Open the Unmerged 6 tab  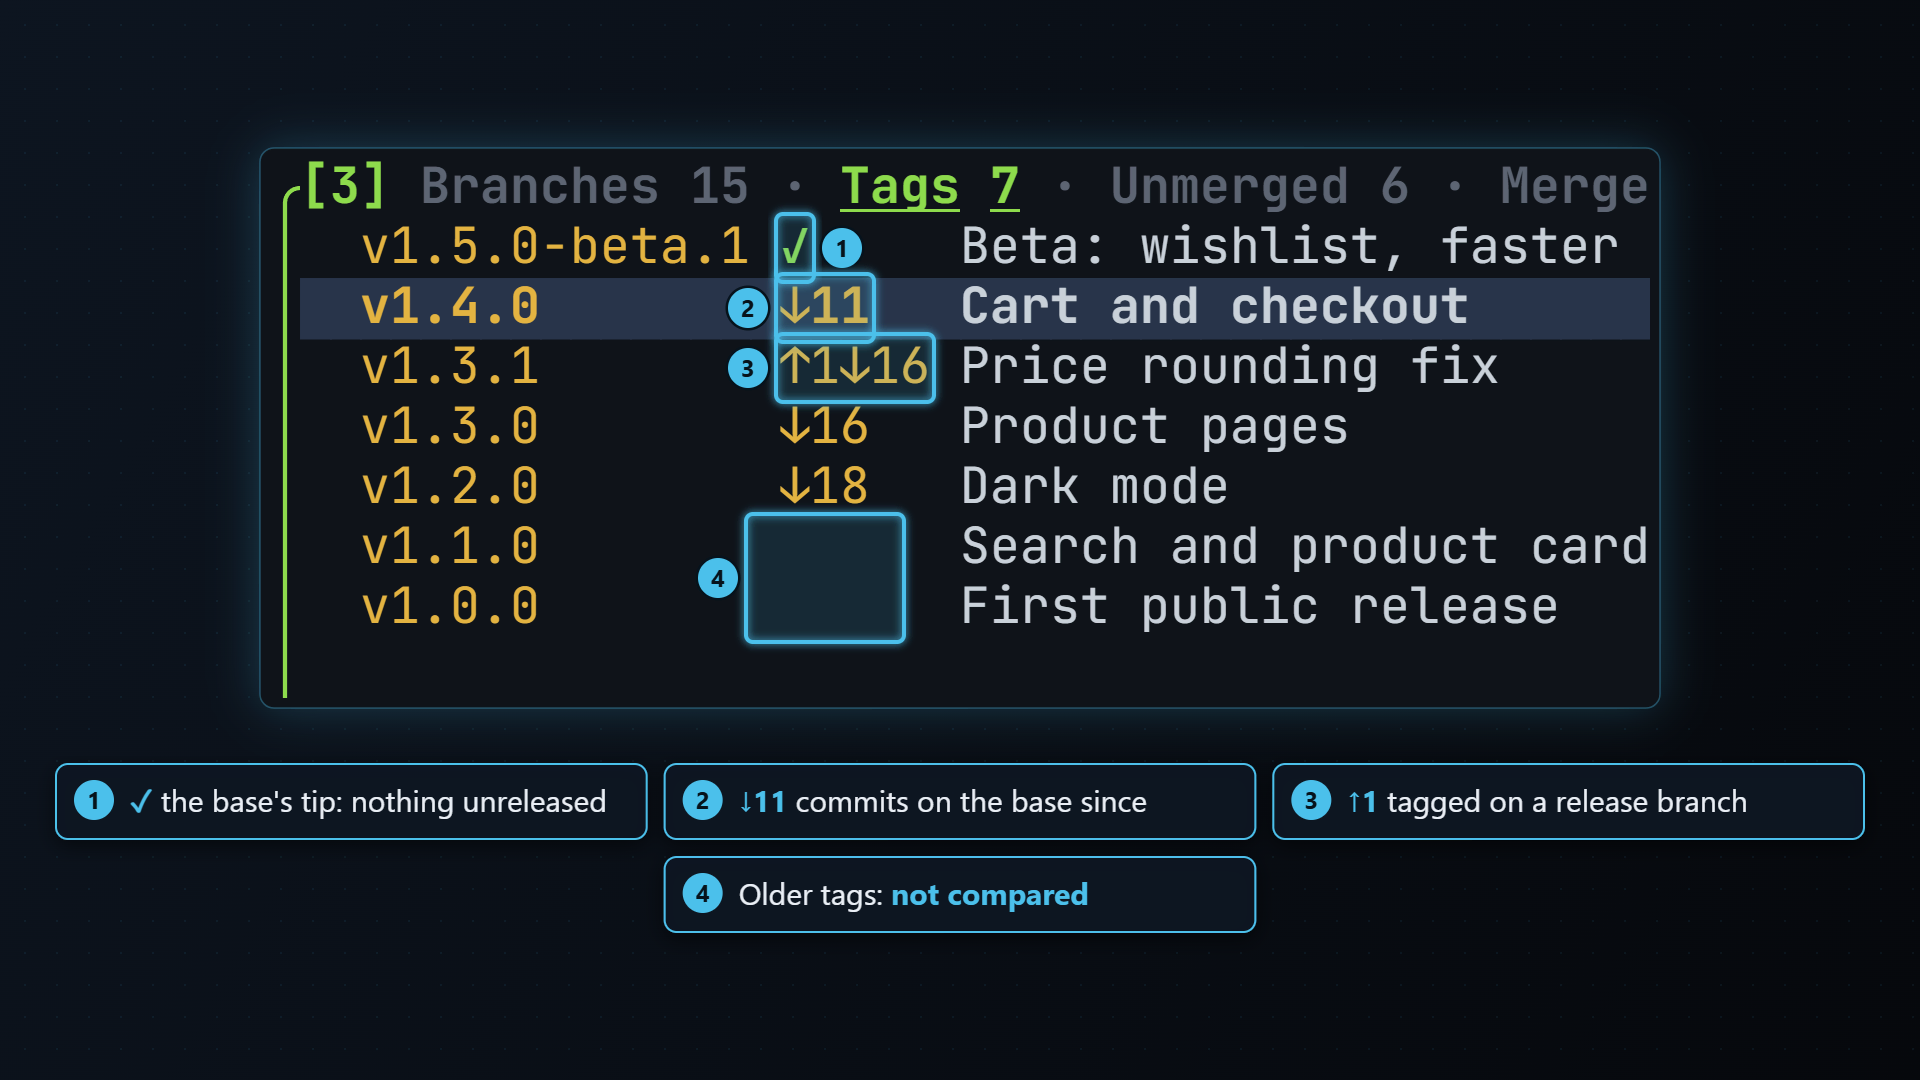click(x=1260, y=186)
